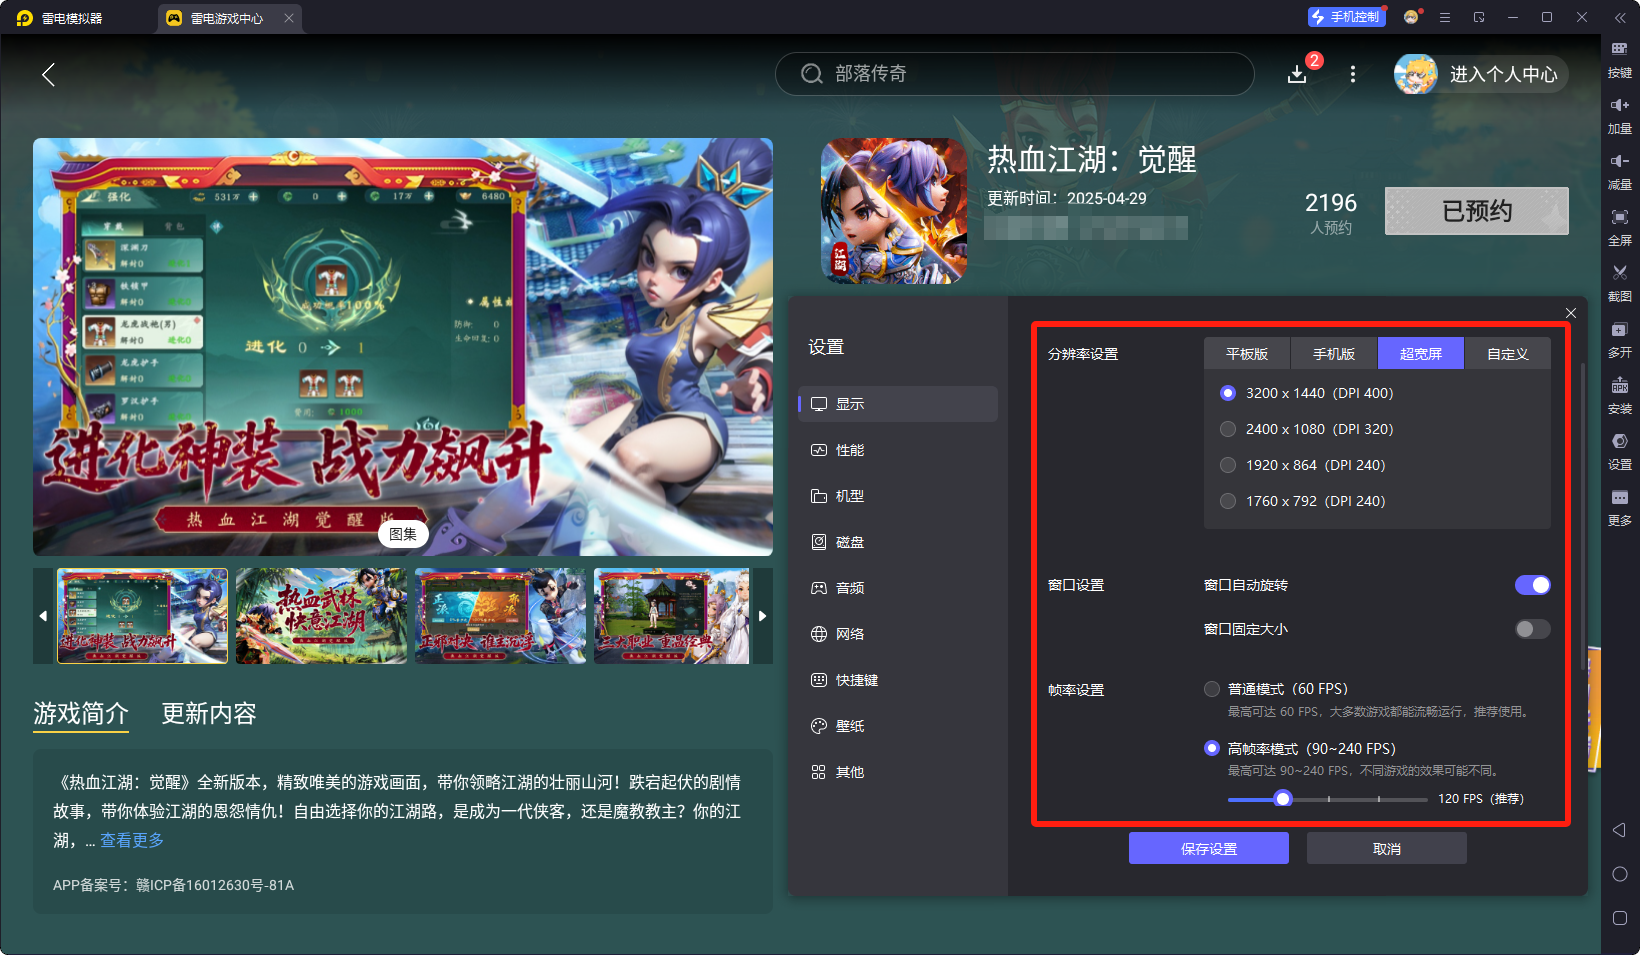1640x955 pixels.
Task: Open the 显示 settings category
Action: pos(898,404)
